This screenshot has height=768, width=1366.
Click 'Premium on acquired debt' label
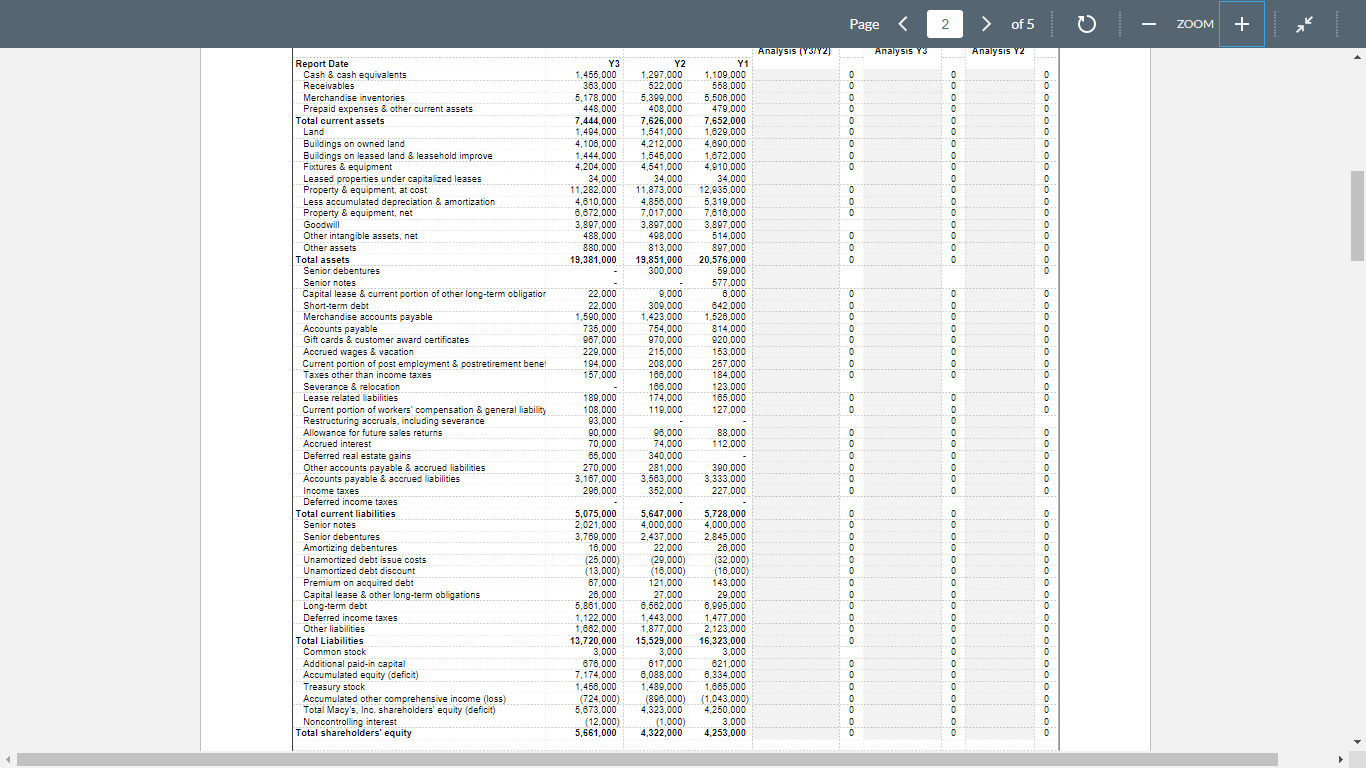pos(358,583)
